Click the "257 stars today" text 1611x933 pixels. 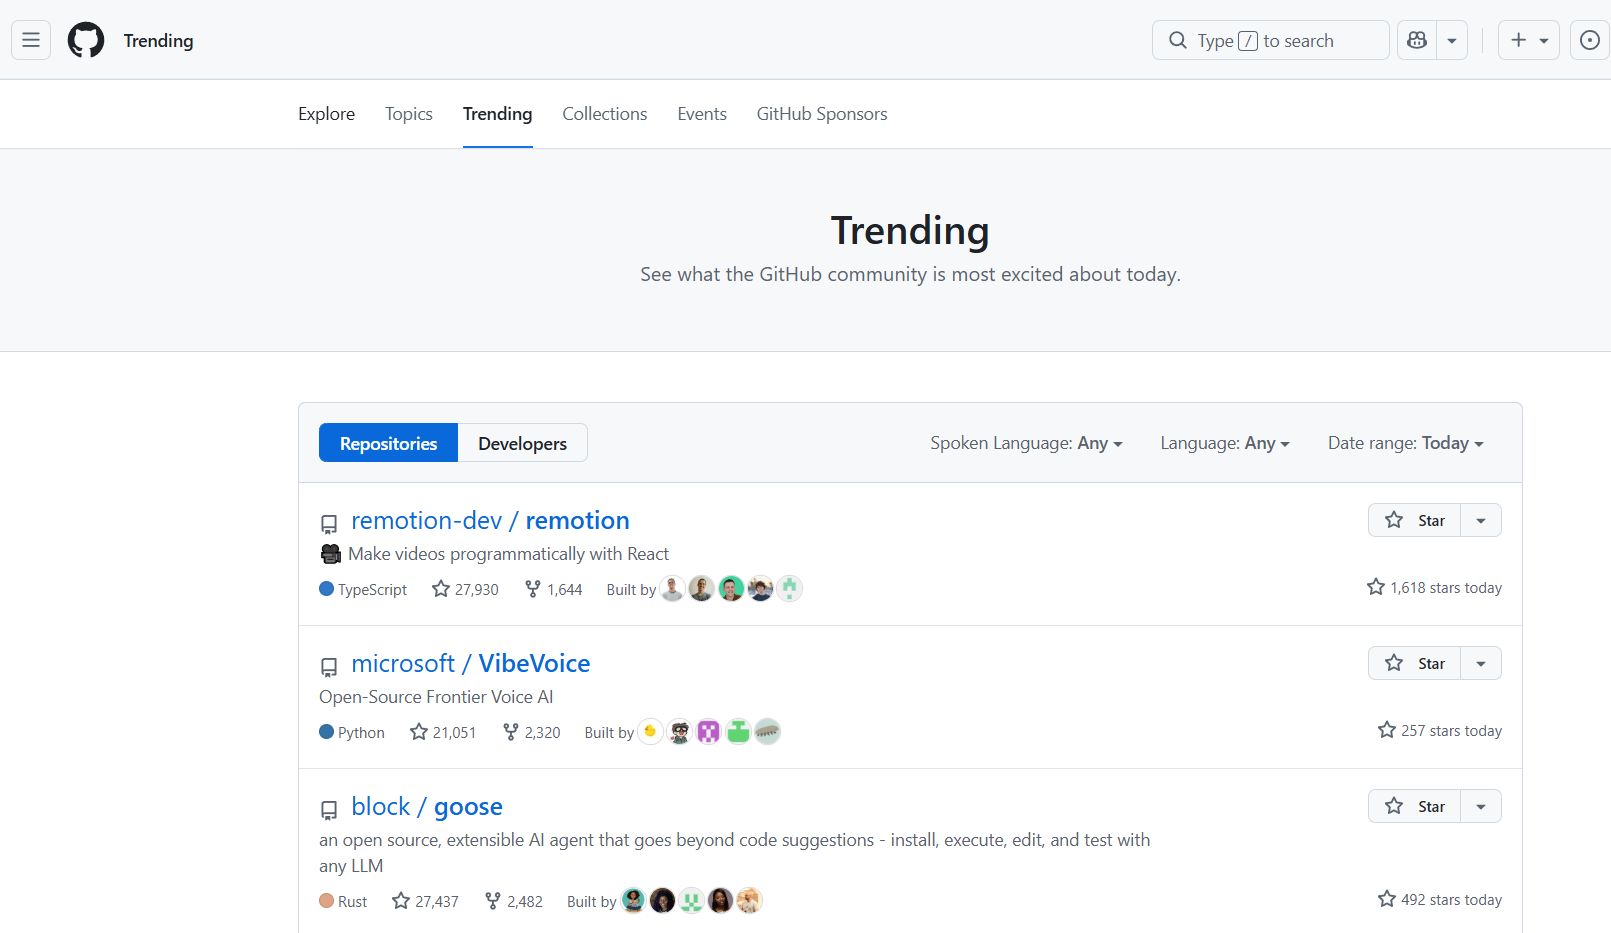click(1451, 731)
